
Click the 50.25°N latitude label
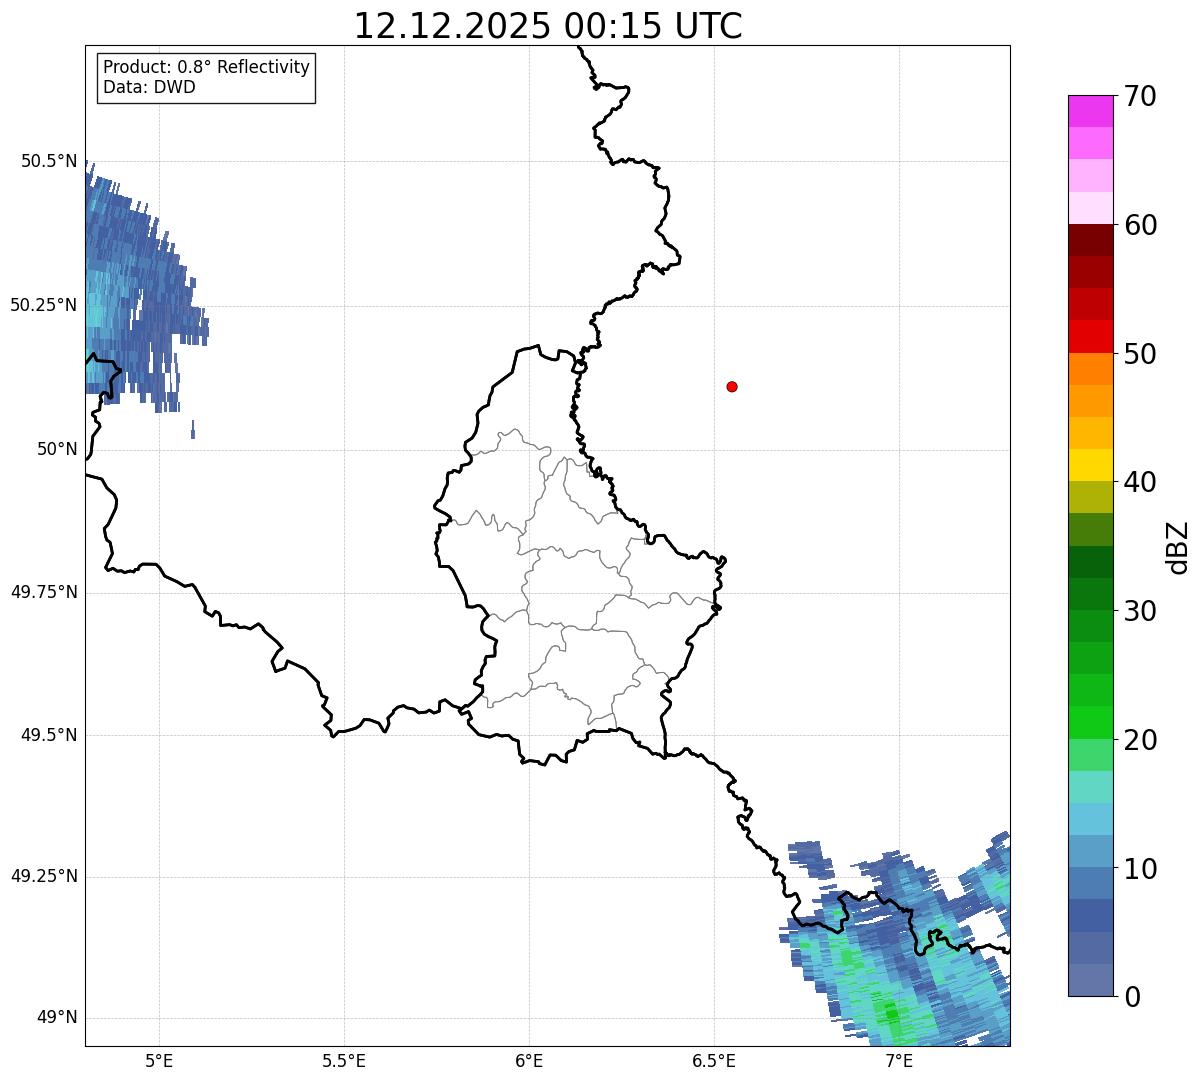pos(44,305)
